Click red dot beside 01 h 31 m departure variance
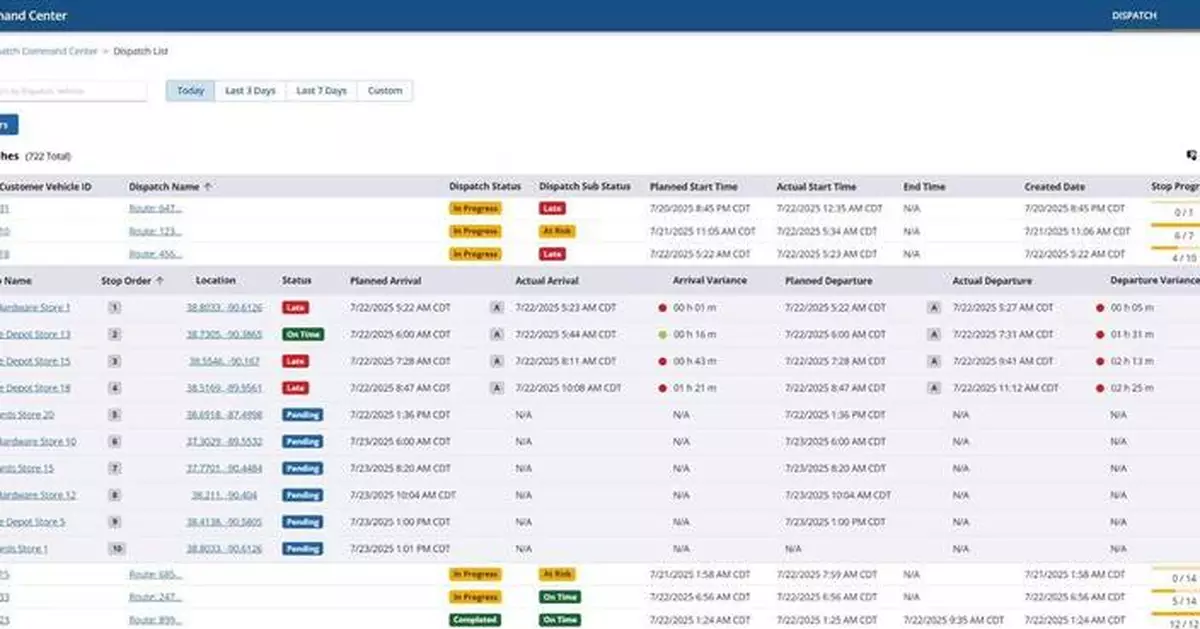 point(1100,334)
